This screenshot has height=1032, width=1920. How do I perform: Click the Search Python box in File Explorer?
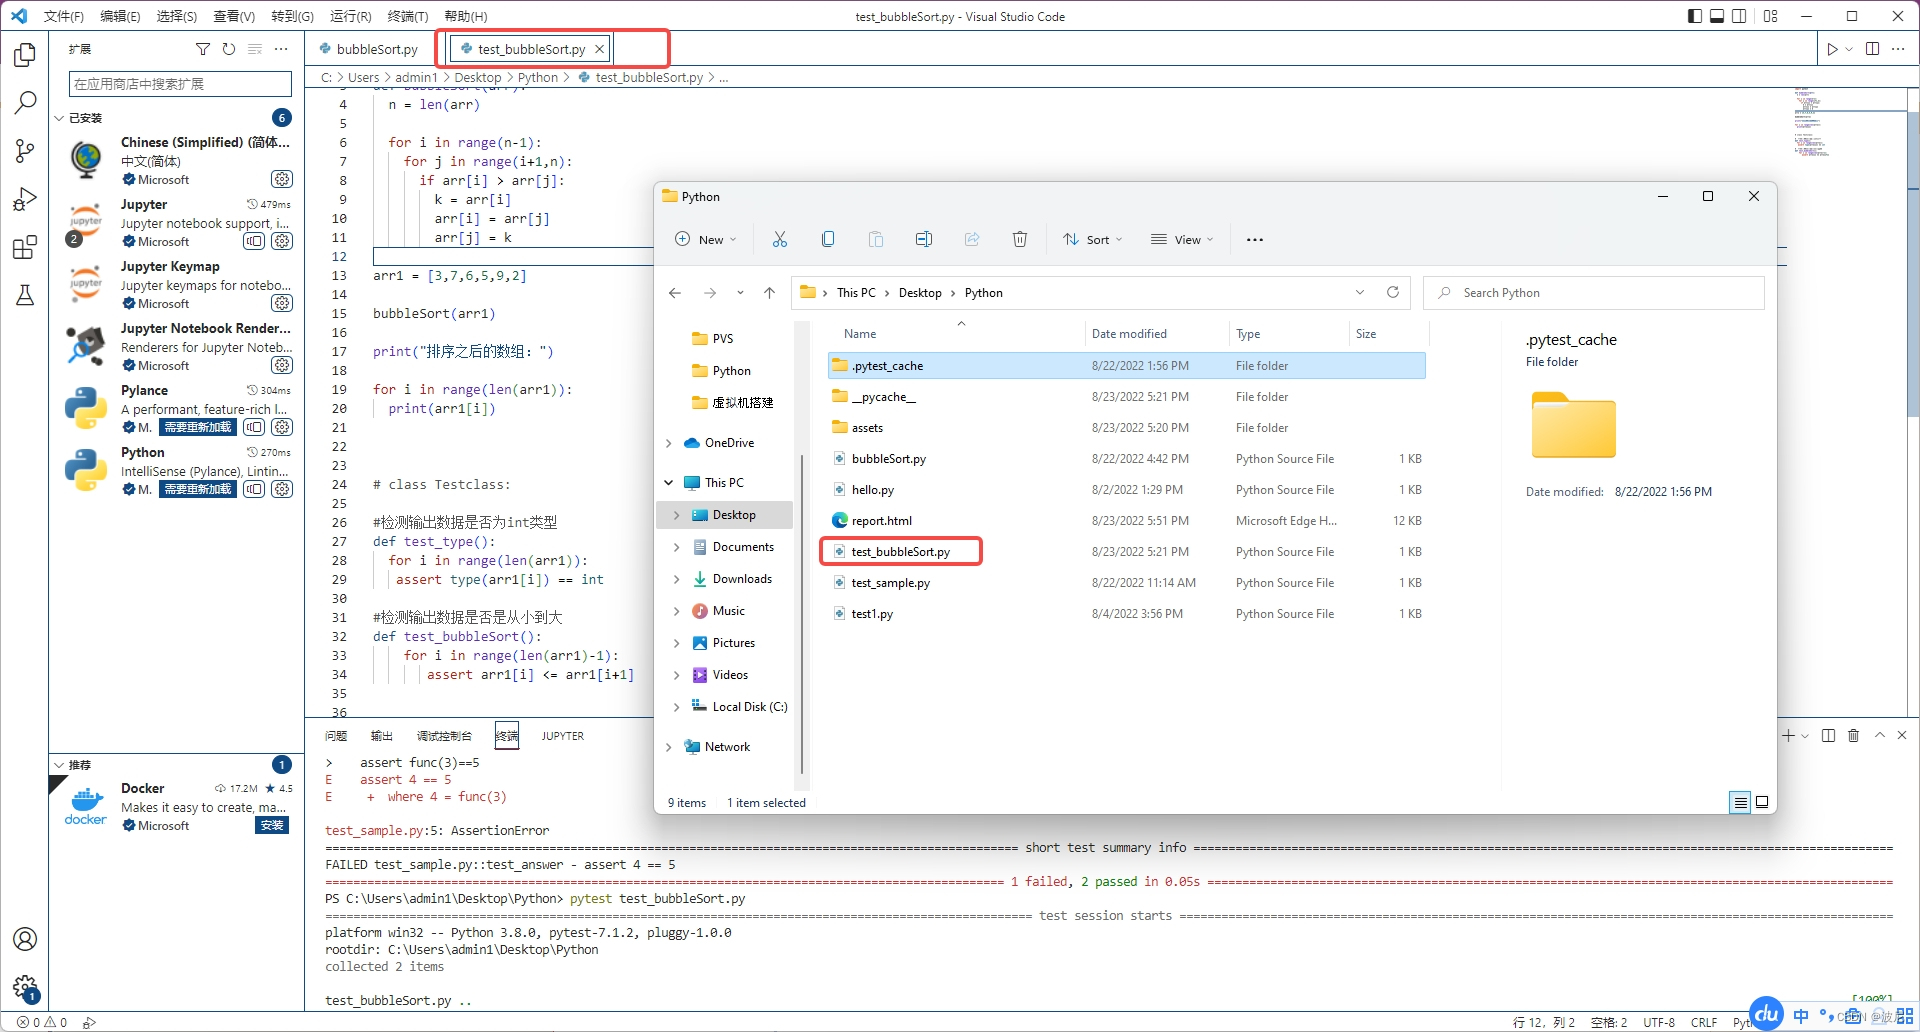[x=1594, y=293]
